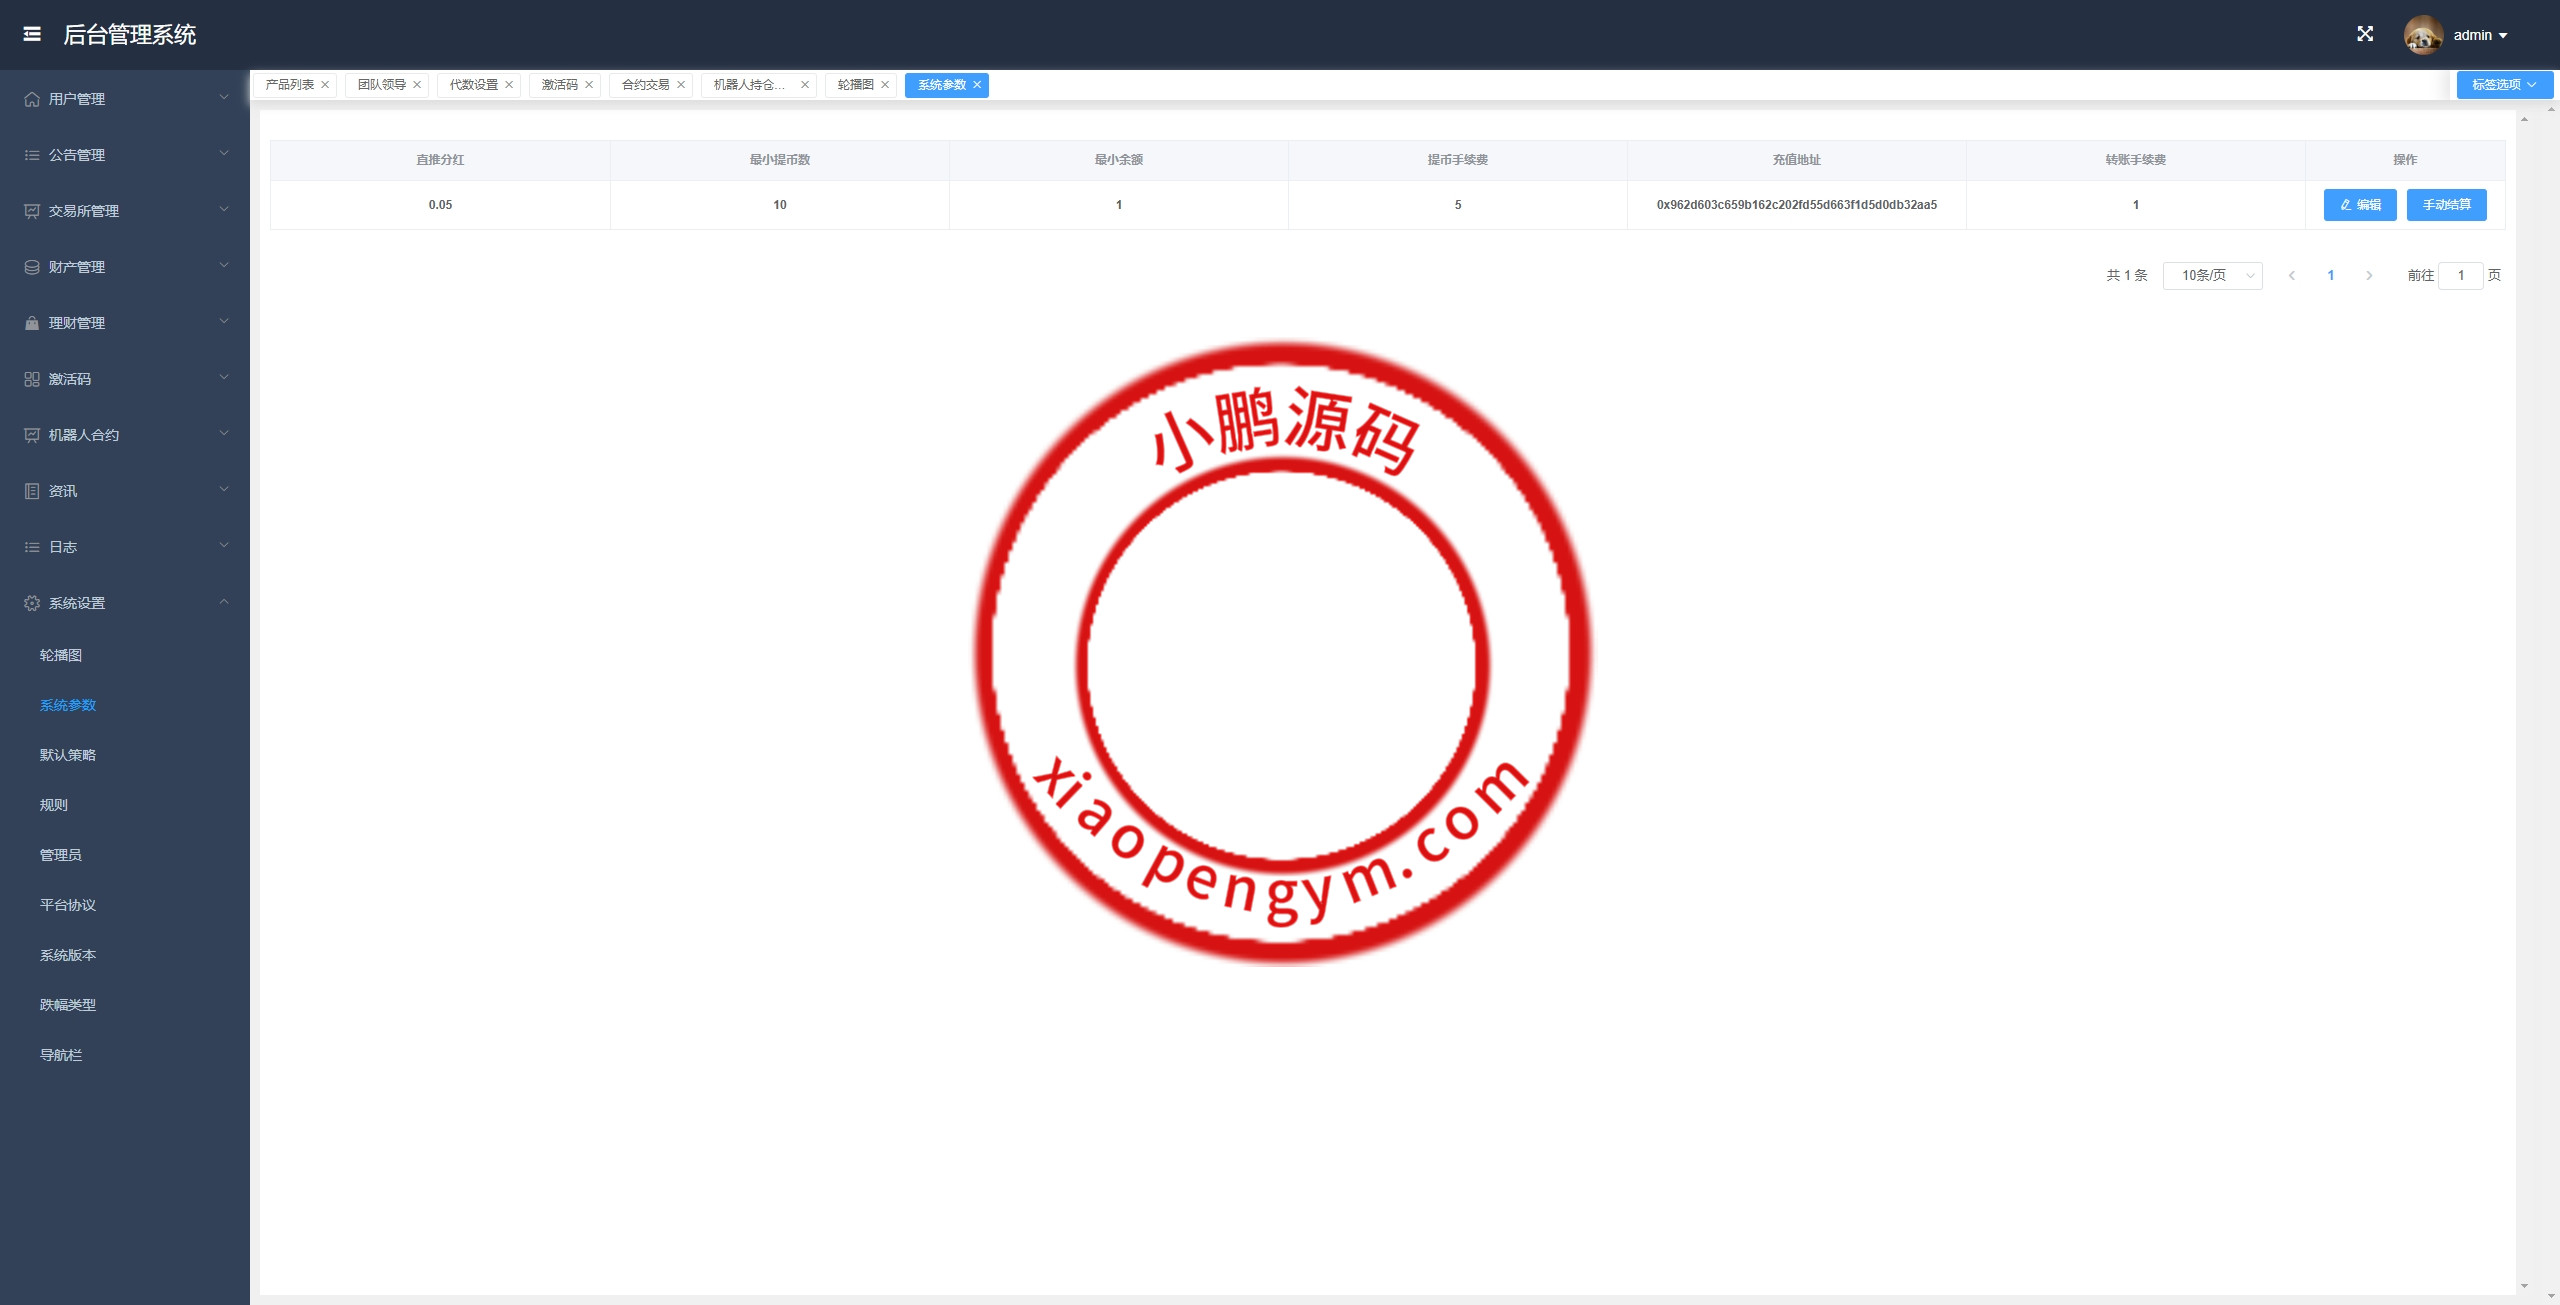
Task: Click the 用户管理 home icon
Action: coord(32,99)
